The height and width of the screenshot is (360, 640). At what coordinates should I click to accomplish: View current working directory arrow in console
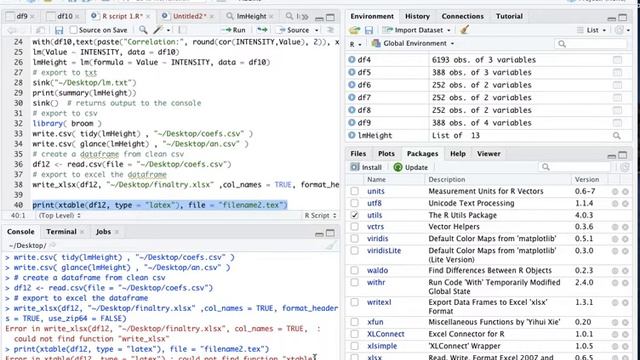tap(53, 245)
